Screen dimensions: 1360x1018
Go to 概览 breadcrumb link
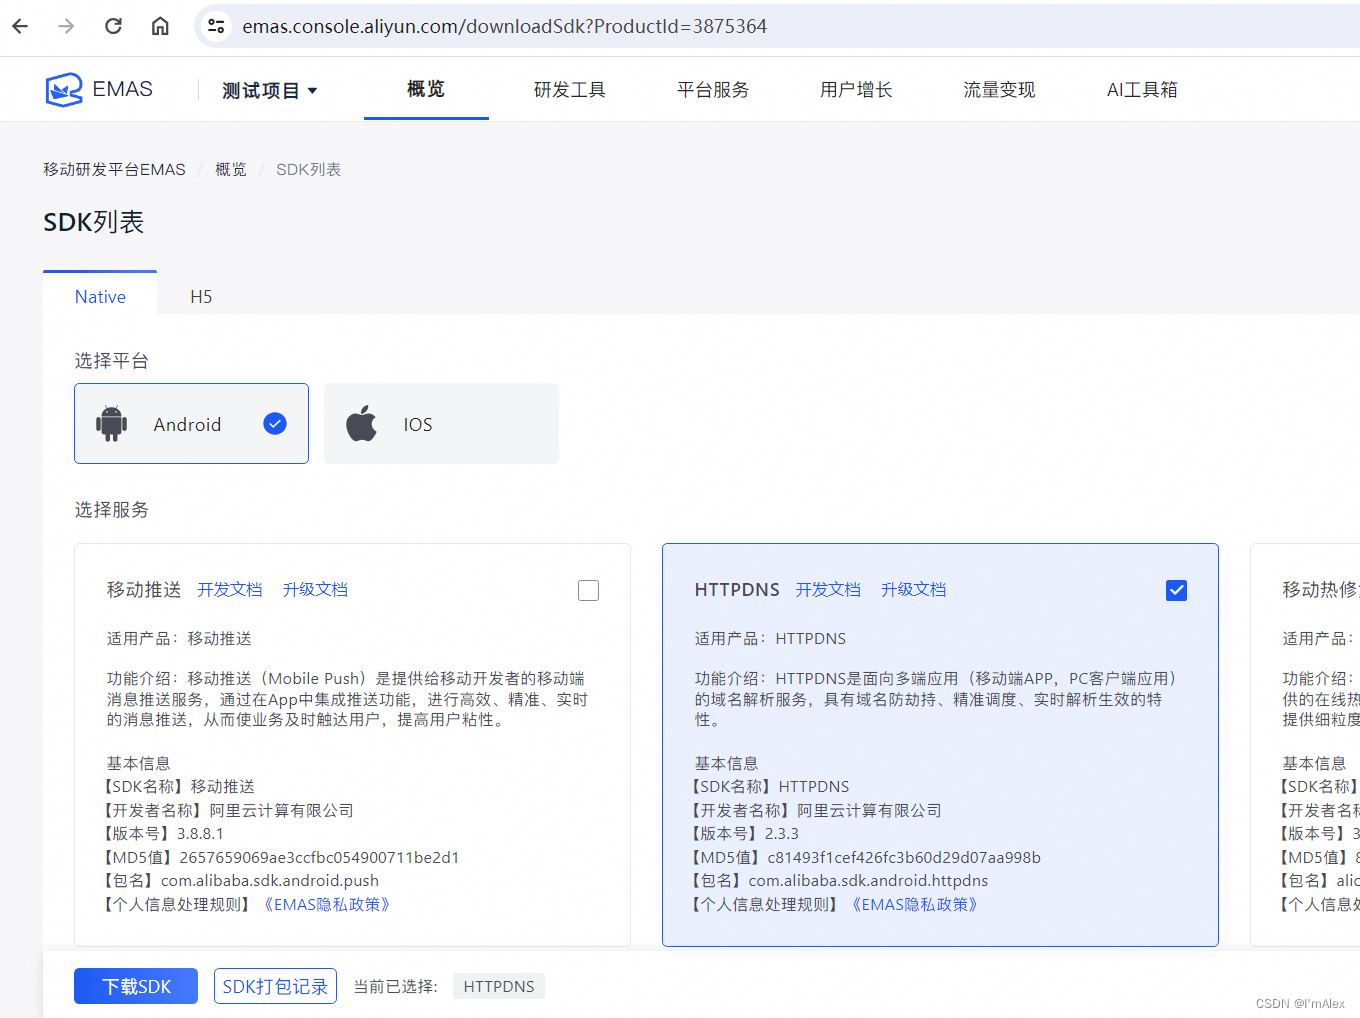(231, 169)
